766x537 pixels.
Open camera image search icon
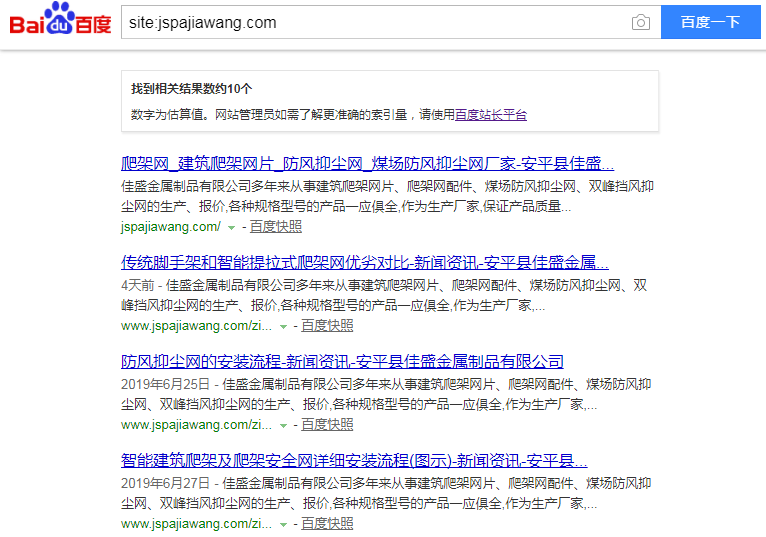click(x=640, y=22)
